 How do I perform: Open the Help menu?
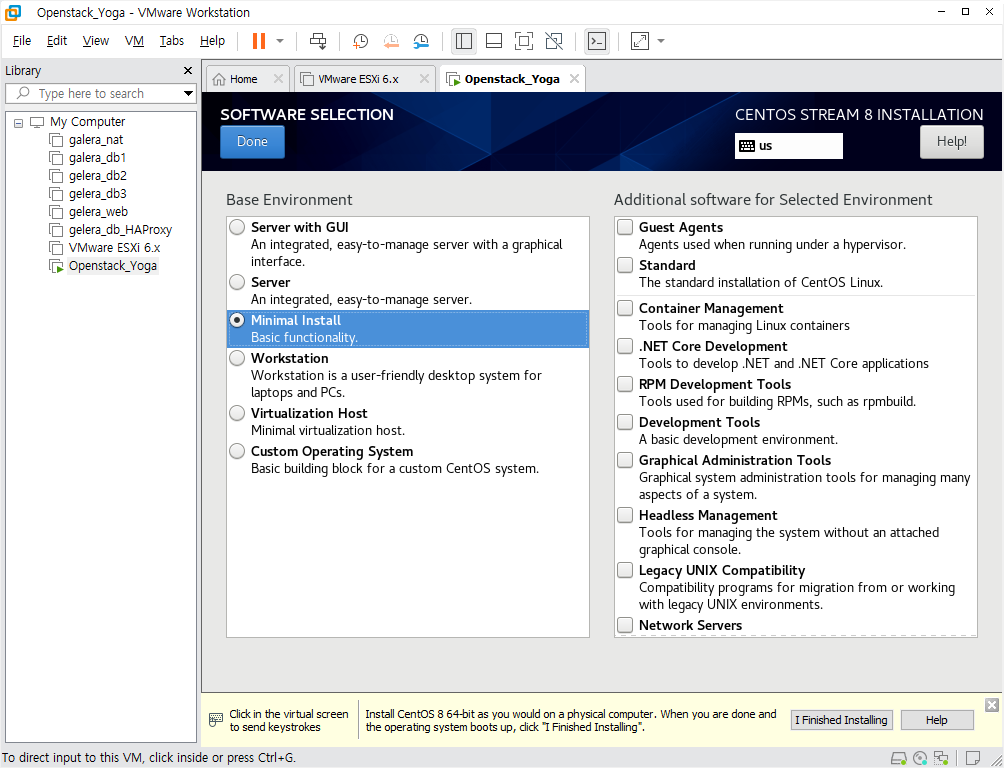point(213,41)
